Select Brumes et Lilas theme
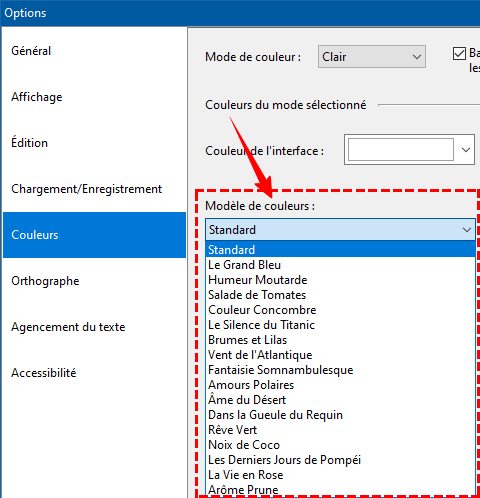The image size is (480, 498). [x=340, y=340]
